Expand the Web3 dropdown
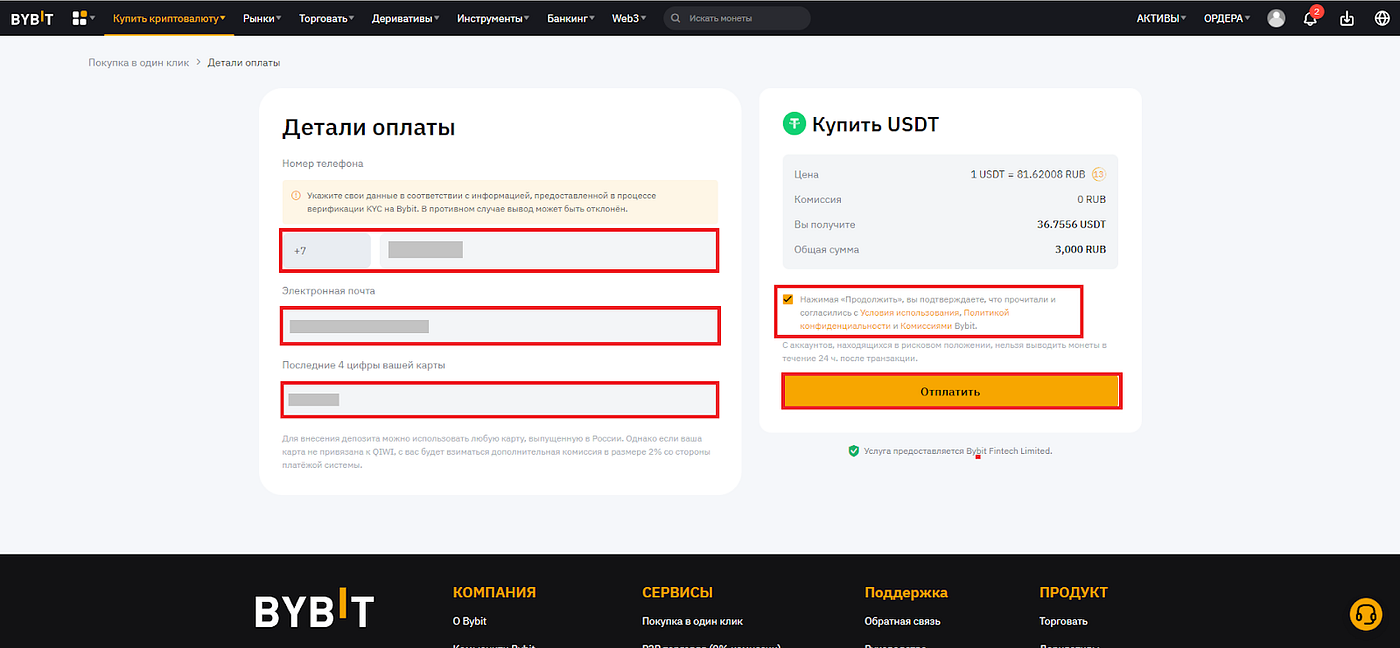The image size is (1400, 648). 628,18
